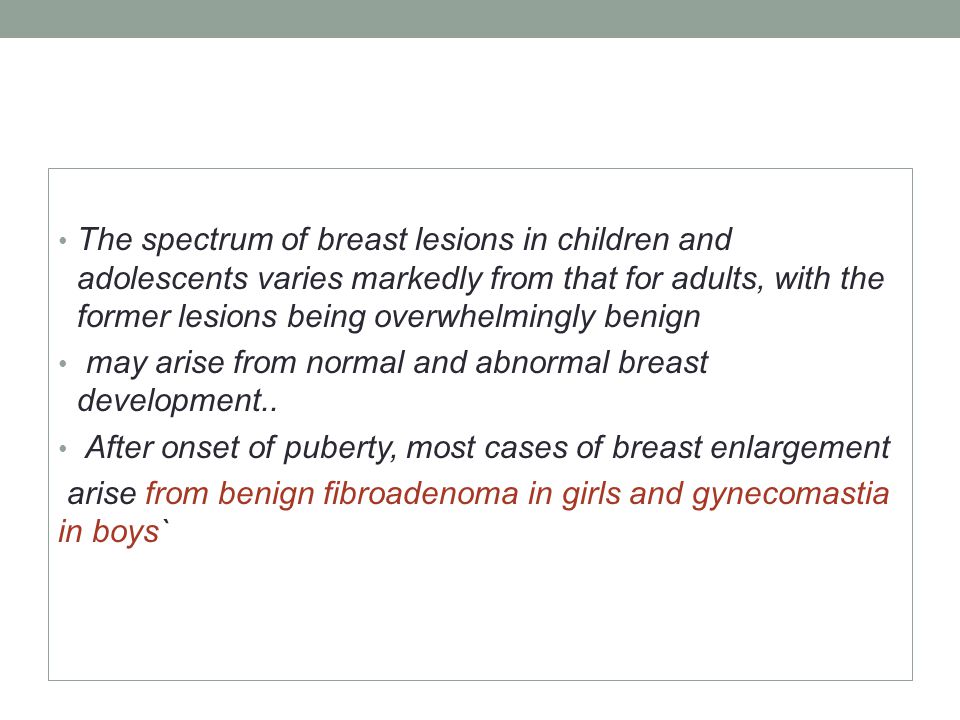Click 'abnormal breast' in second bullet

coord(591,362)
